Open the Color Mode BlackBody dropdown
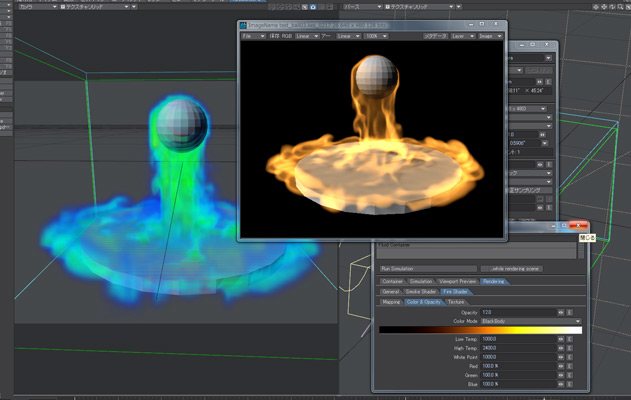Image resolution: width=631 pixels, height=400 pixels. [x=530, y=321]
